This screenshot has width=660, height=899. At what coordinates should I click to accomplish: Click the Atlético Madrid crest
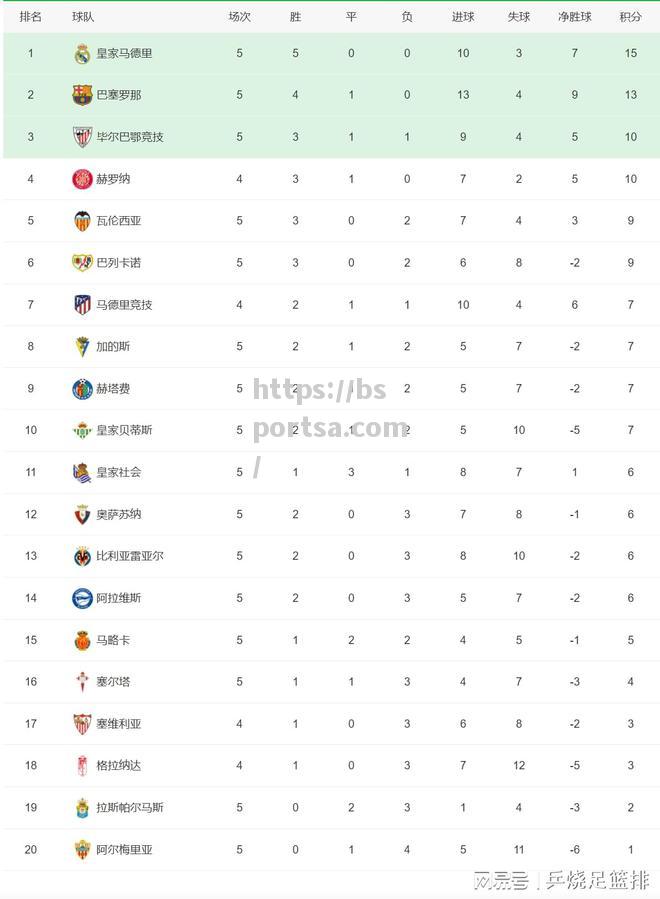[x=82, y=304]
